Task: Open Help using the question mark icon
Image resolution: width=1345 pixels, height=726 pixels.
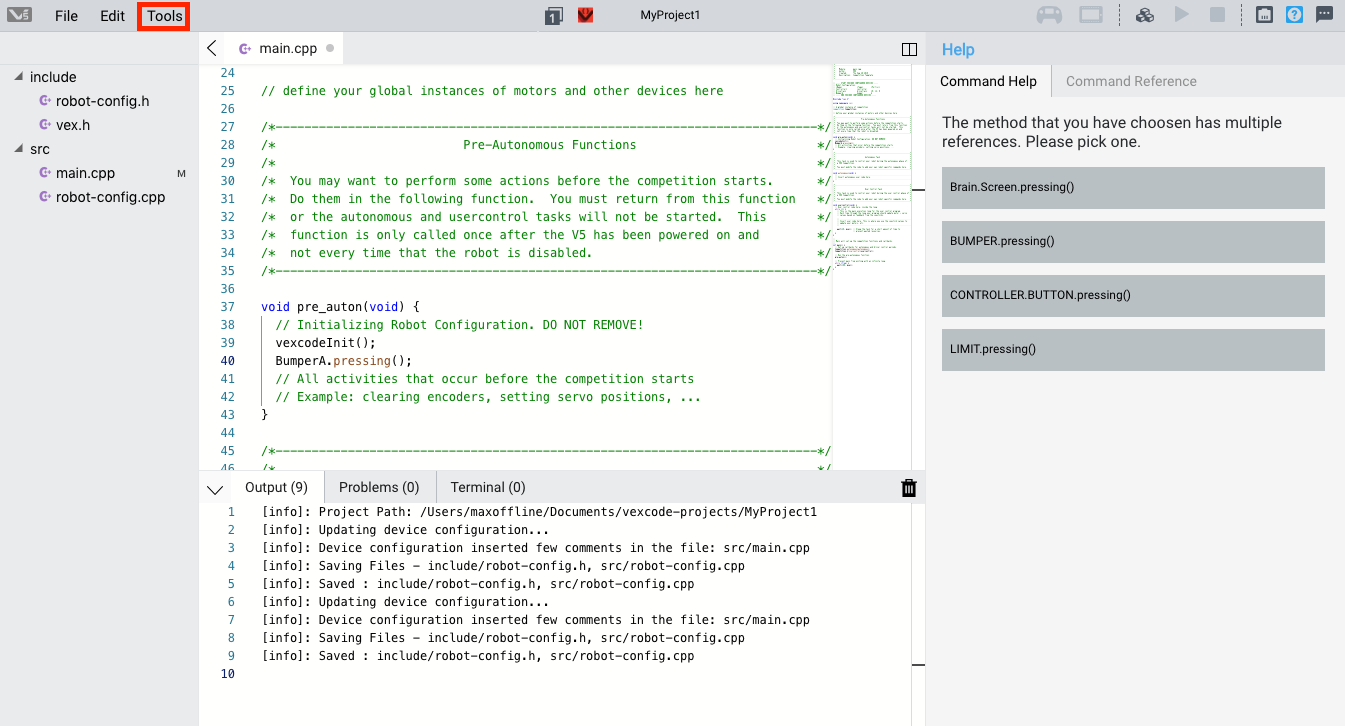Action: 1292,14
